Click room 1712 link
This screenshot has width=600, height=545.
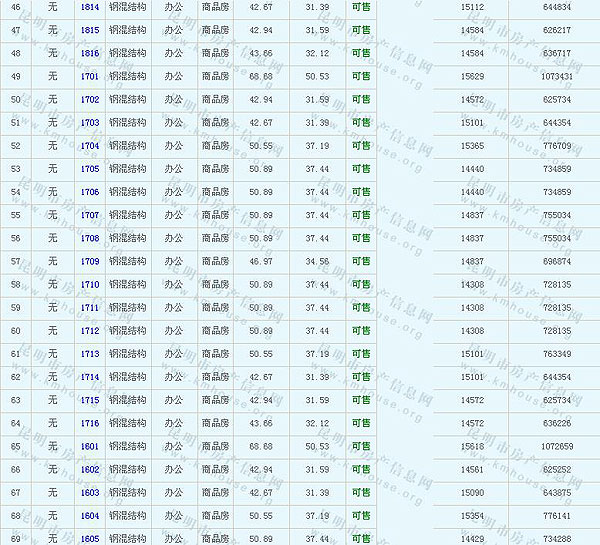click(x=90, y=331)
